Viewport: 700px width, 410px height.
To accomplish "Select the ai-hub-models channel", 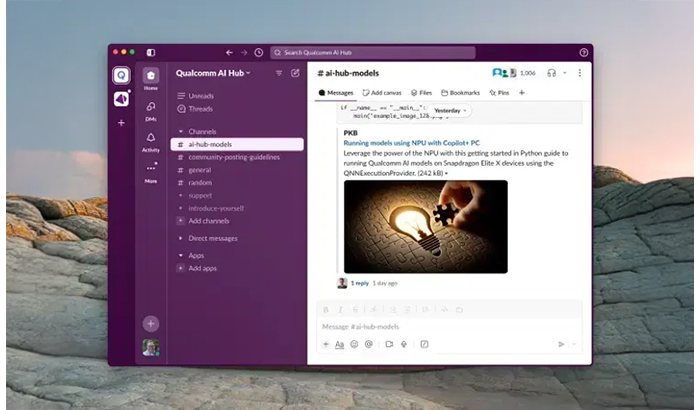I will pyautogui.click(x=237, y=144).
